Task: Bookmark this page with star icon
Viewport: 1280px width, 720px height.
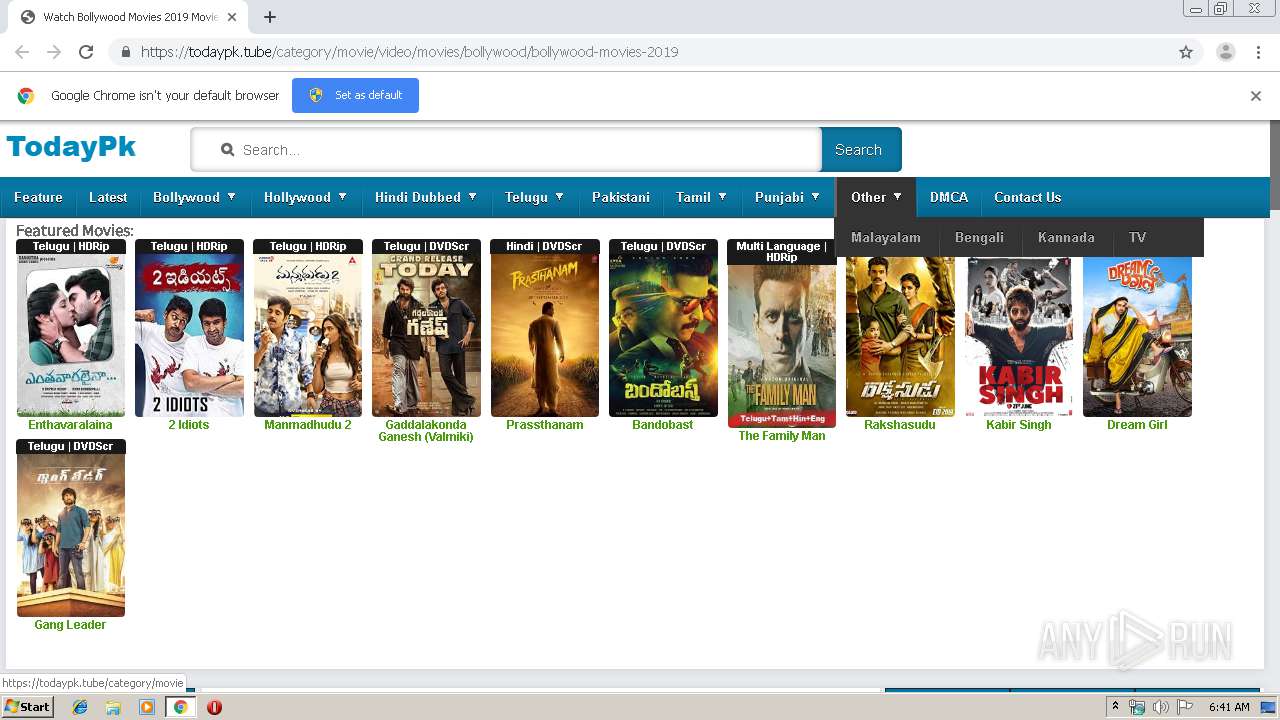Action: pos(1186,52)
